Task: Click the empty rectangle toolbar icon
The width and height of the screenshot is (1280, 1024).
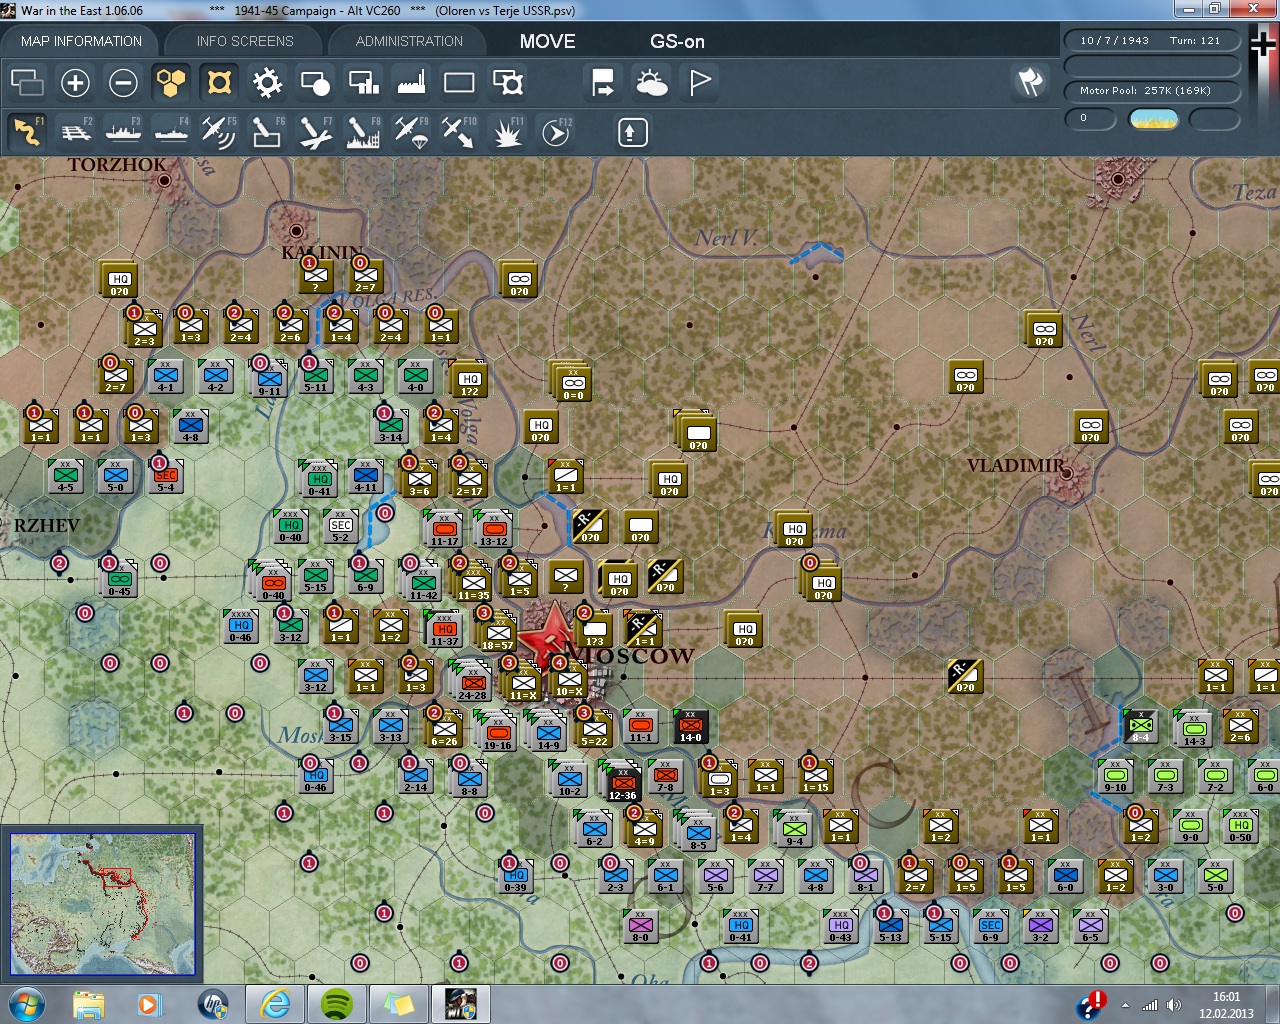Action: (x=459, y=82)
